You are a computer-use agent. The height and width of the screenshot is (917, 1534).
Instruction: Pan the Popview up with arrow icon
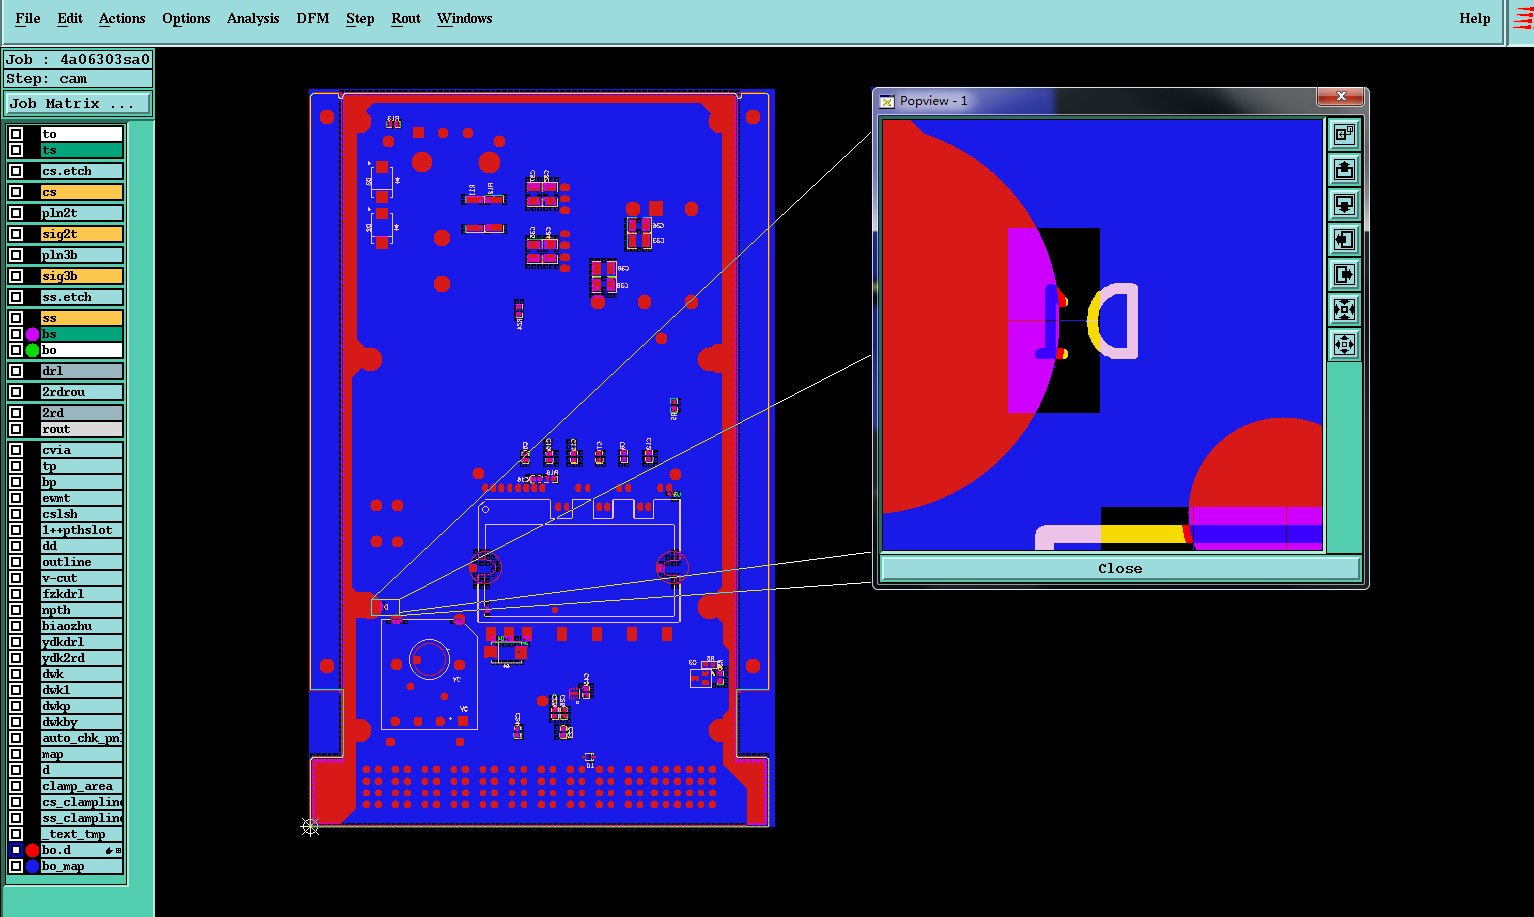(x=1344, y=169)
